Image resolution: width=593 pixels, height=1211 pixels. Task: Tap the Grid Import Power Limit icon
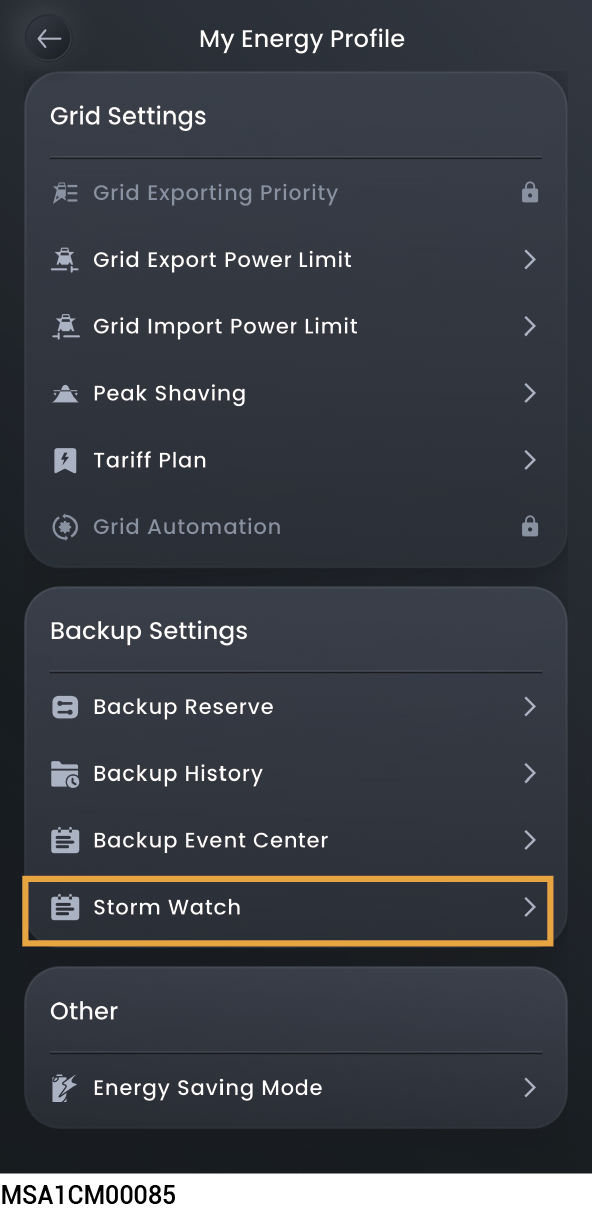(x=65, y=327)
